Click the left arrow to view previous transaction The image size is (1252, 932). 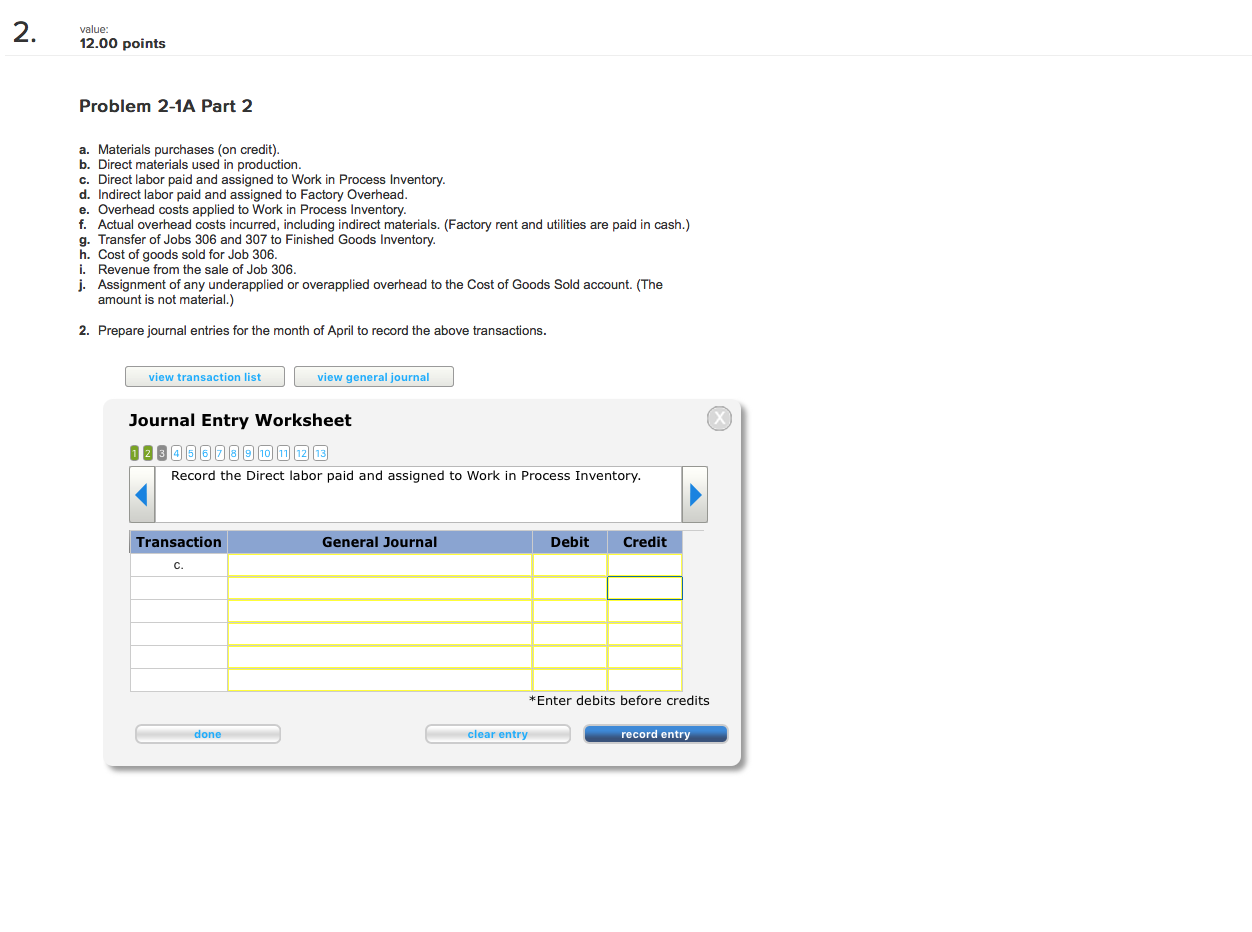pos(141,493)
